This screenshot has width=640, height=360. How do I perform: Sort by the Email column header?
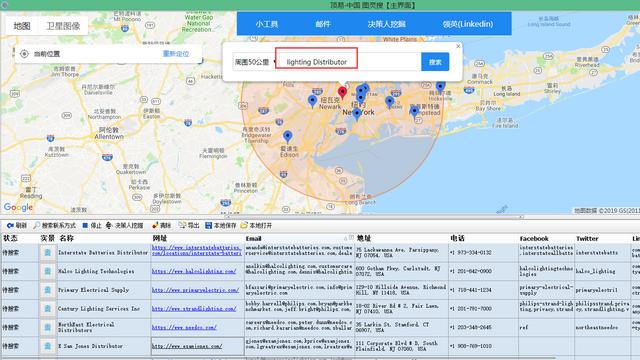[253, 238]
